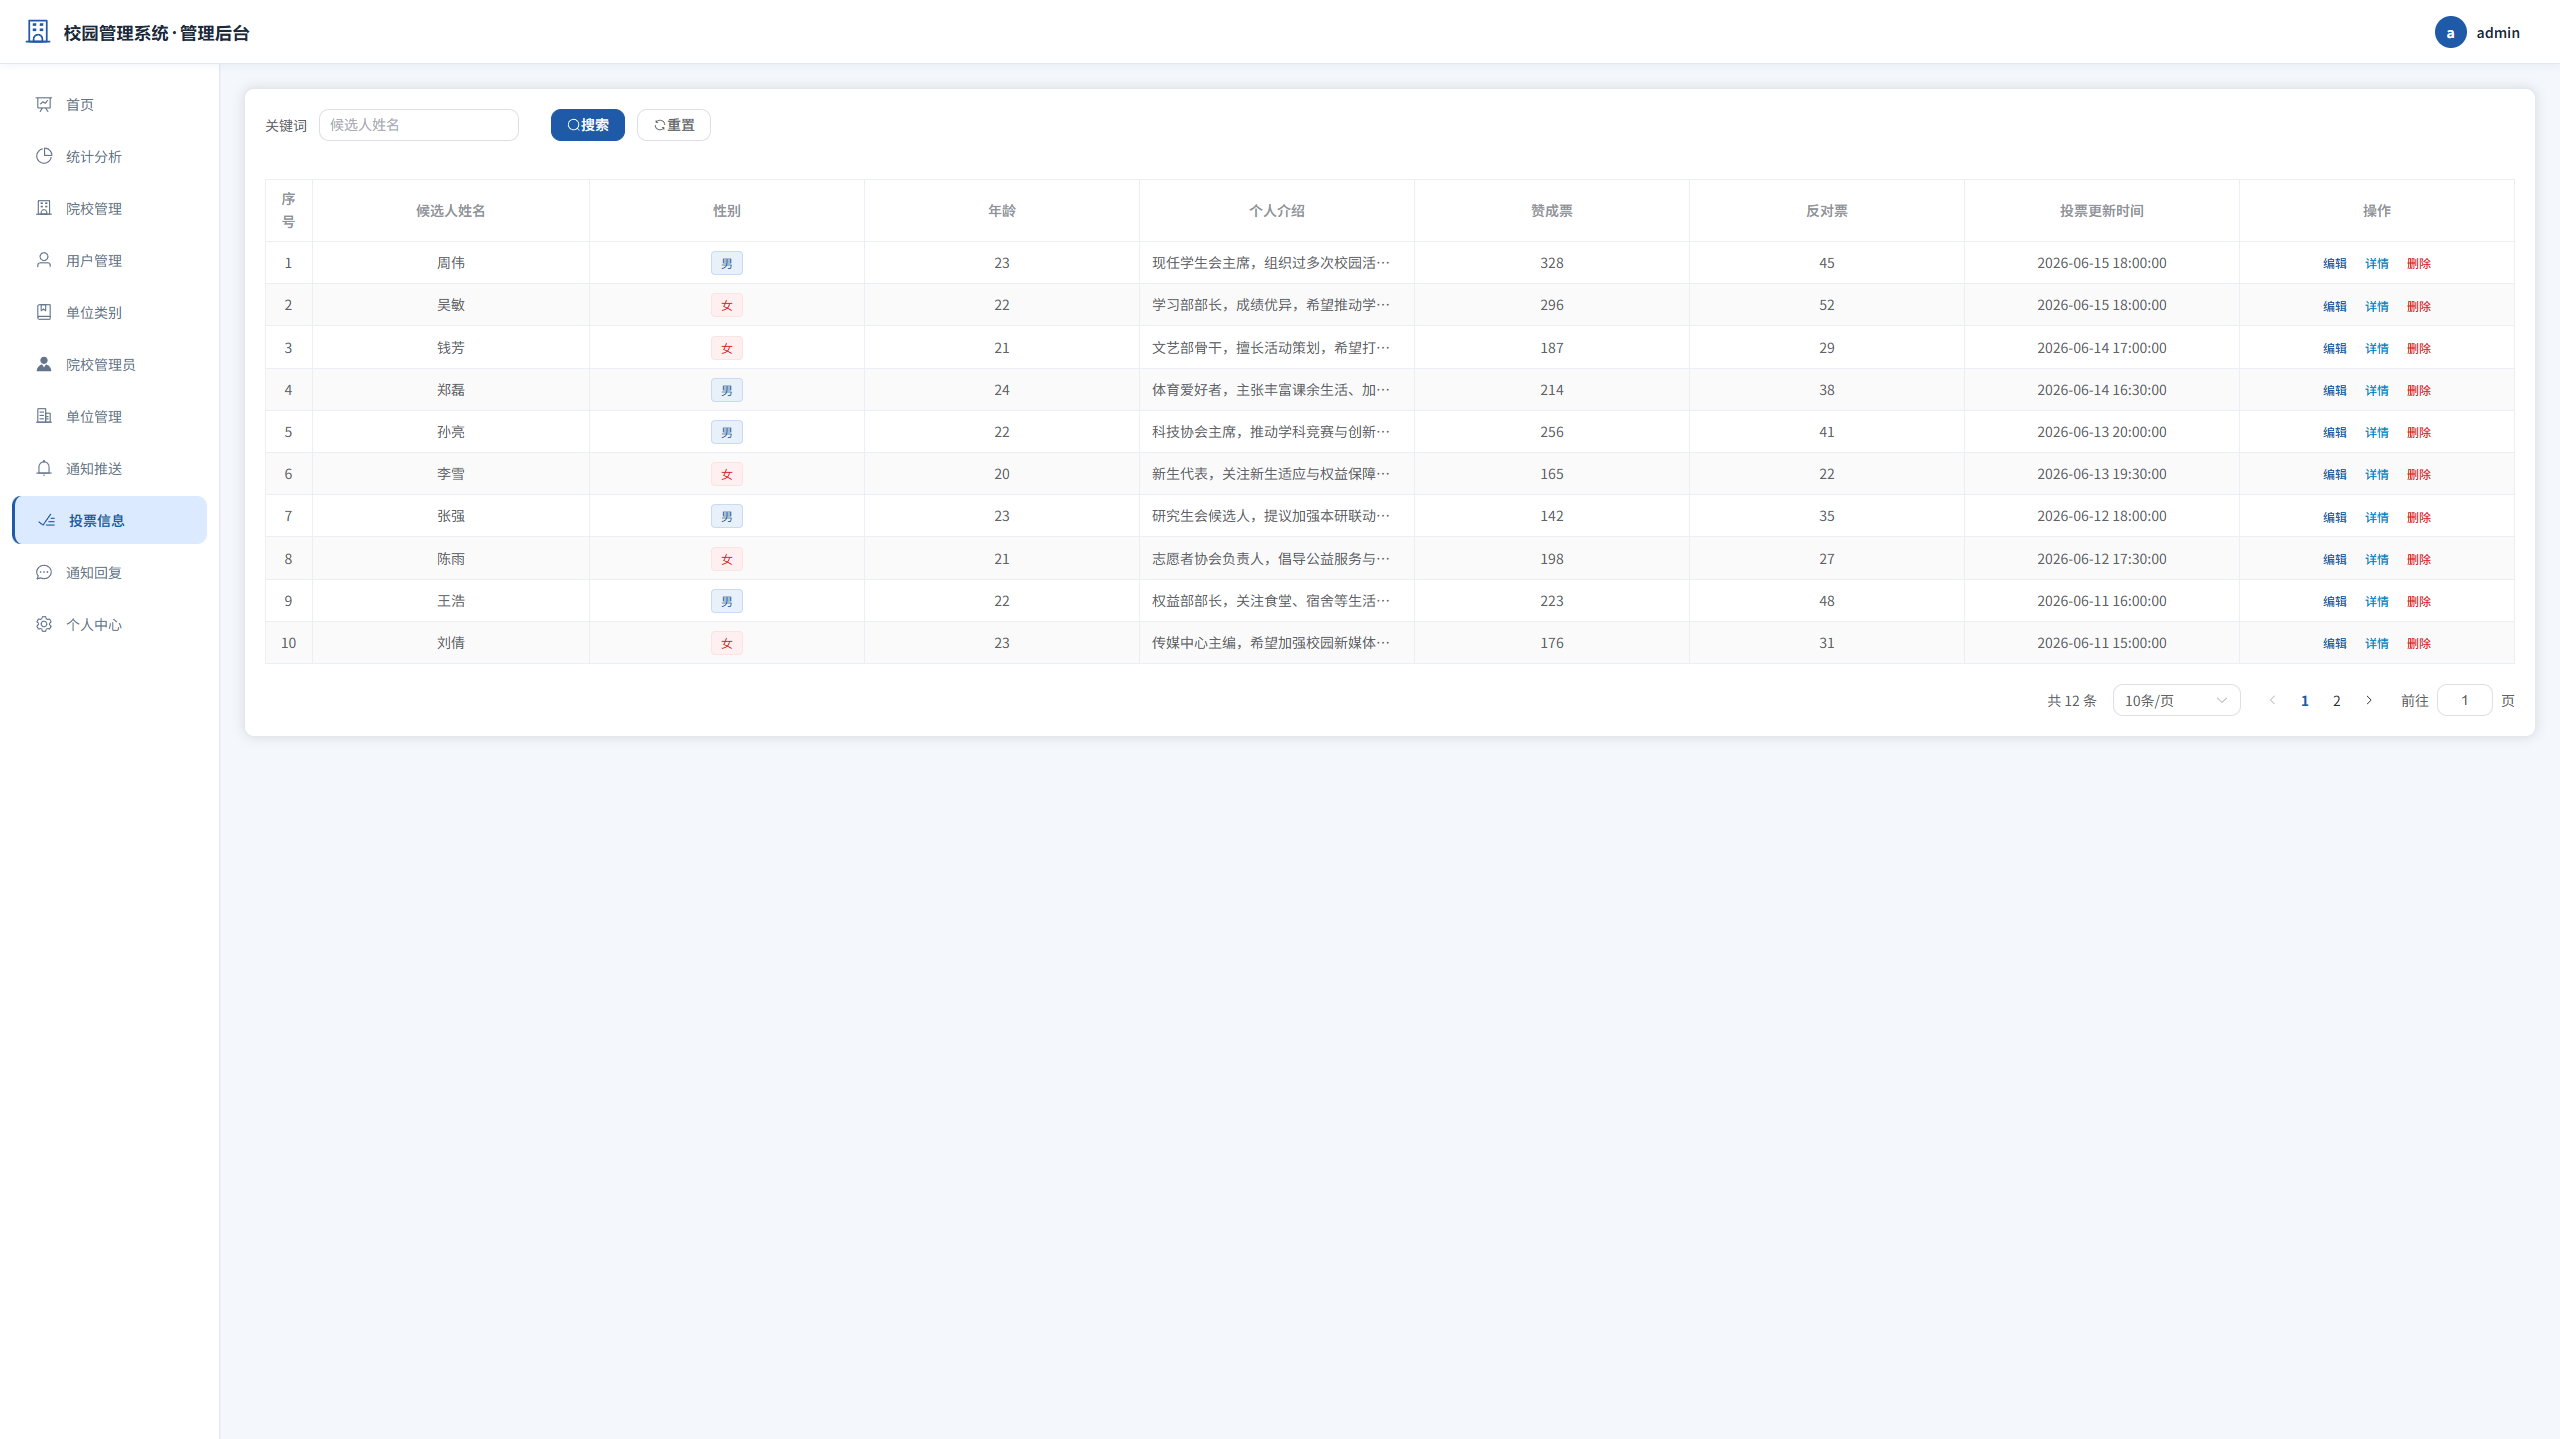Viewport: 2560px width, 1439px height.
Task: Click the 前往 page number input
Action: pos(2465,700)
